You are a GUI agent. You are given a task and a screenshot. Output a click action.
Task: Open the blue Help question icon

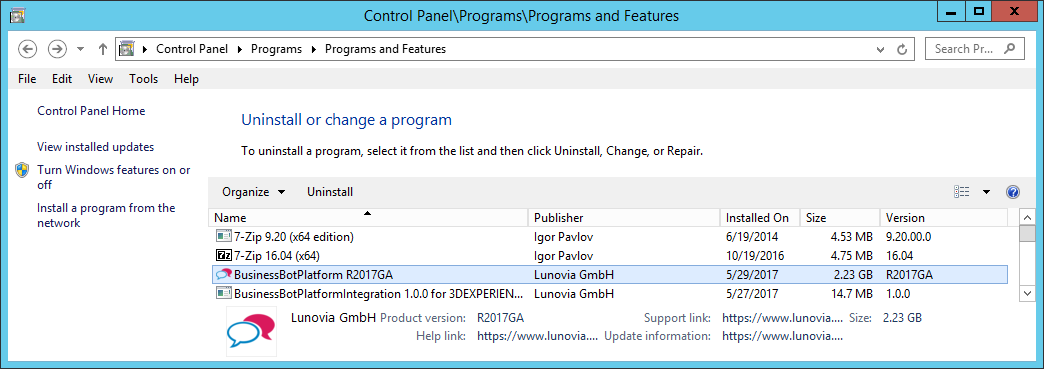point(1013,192)
